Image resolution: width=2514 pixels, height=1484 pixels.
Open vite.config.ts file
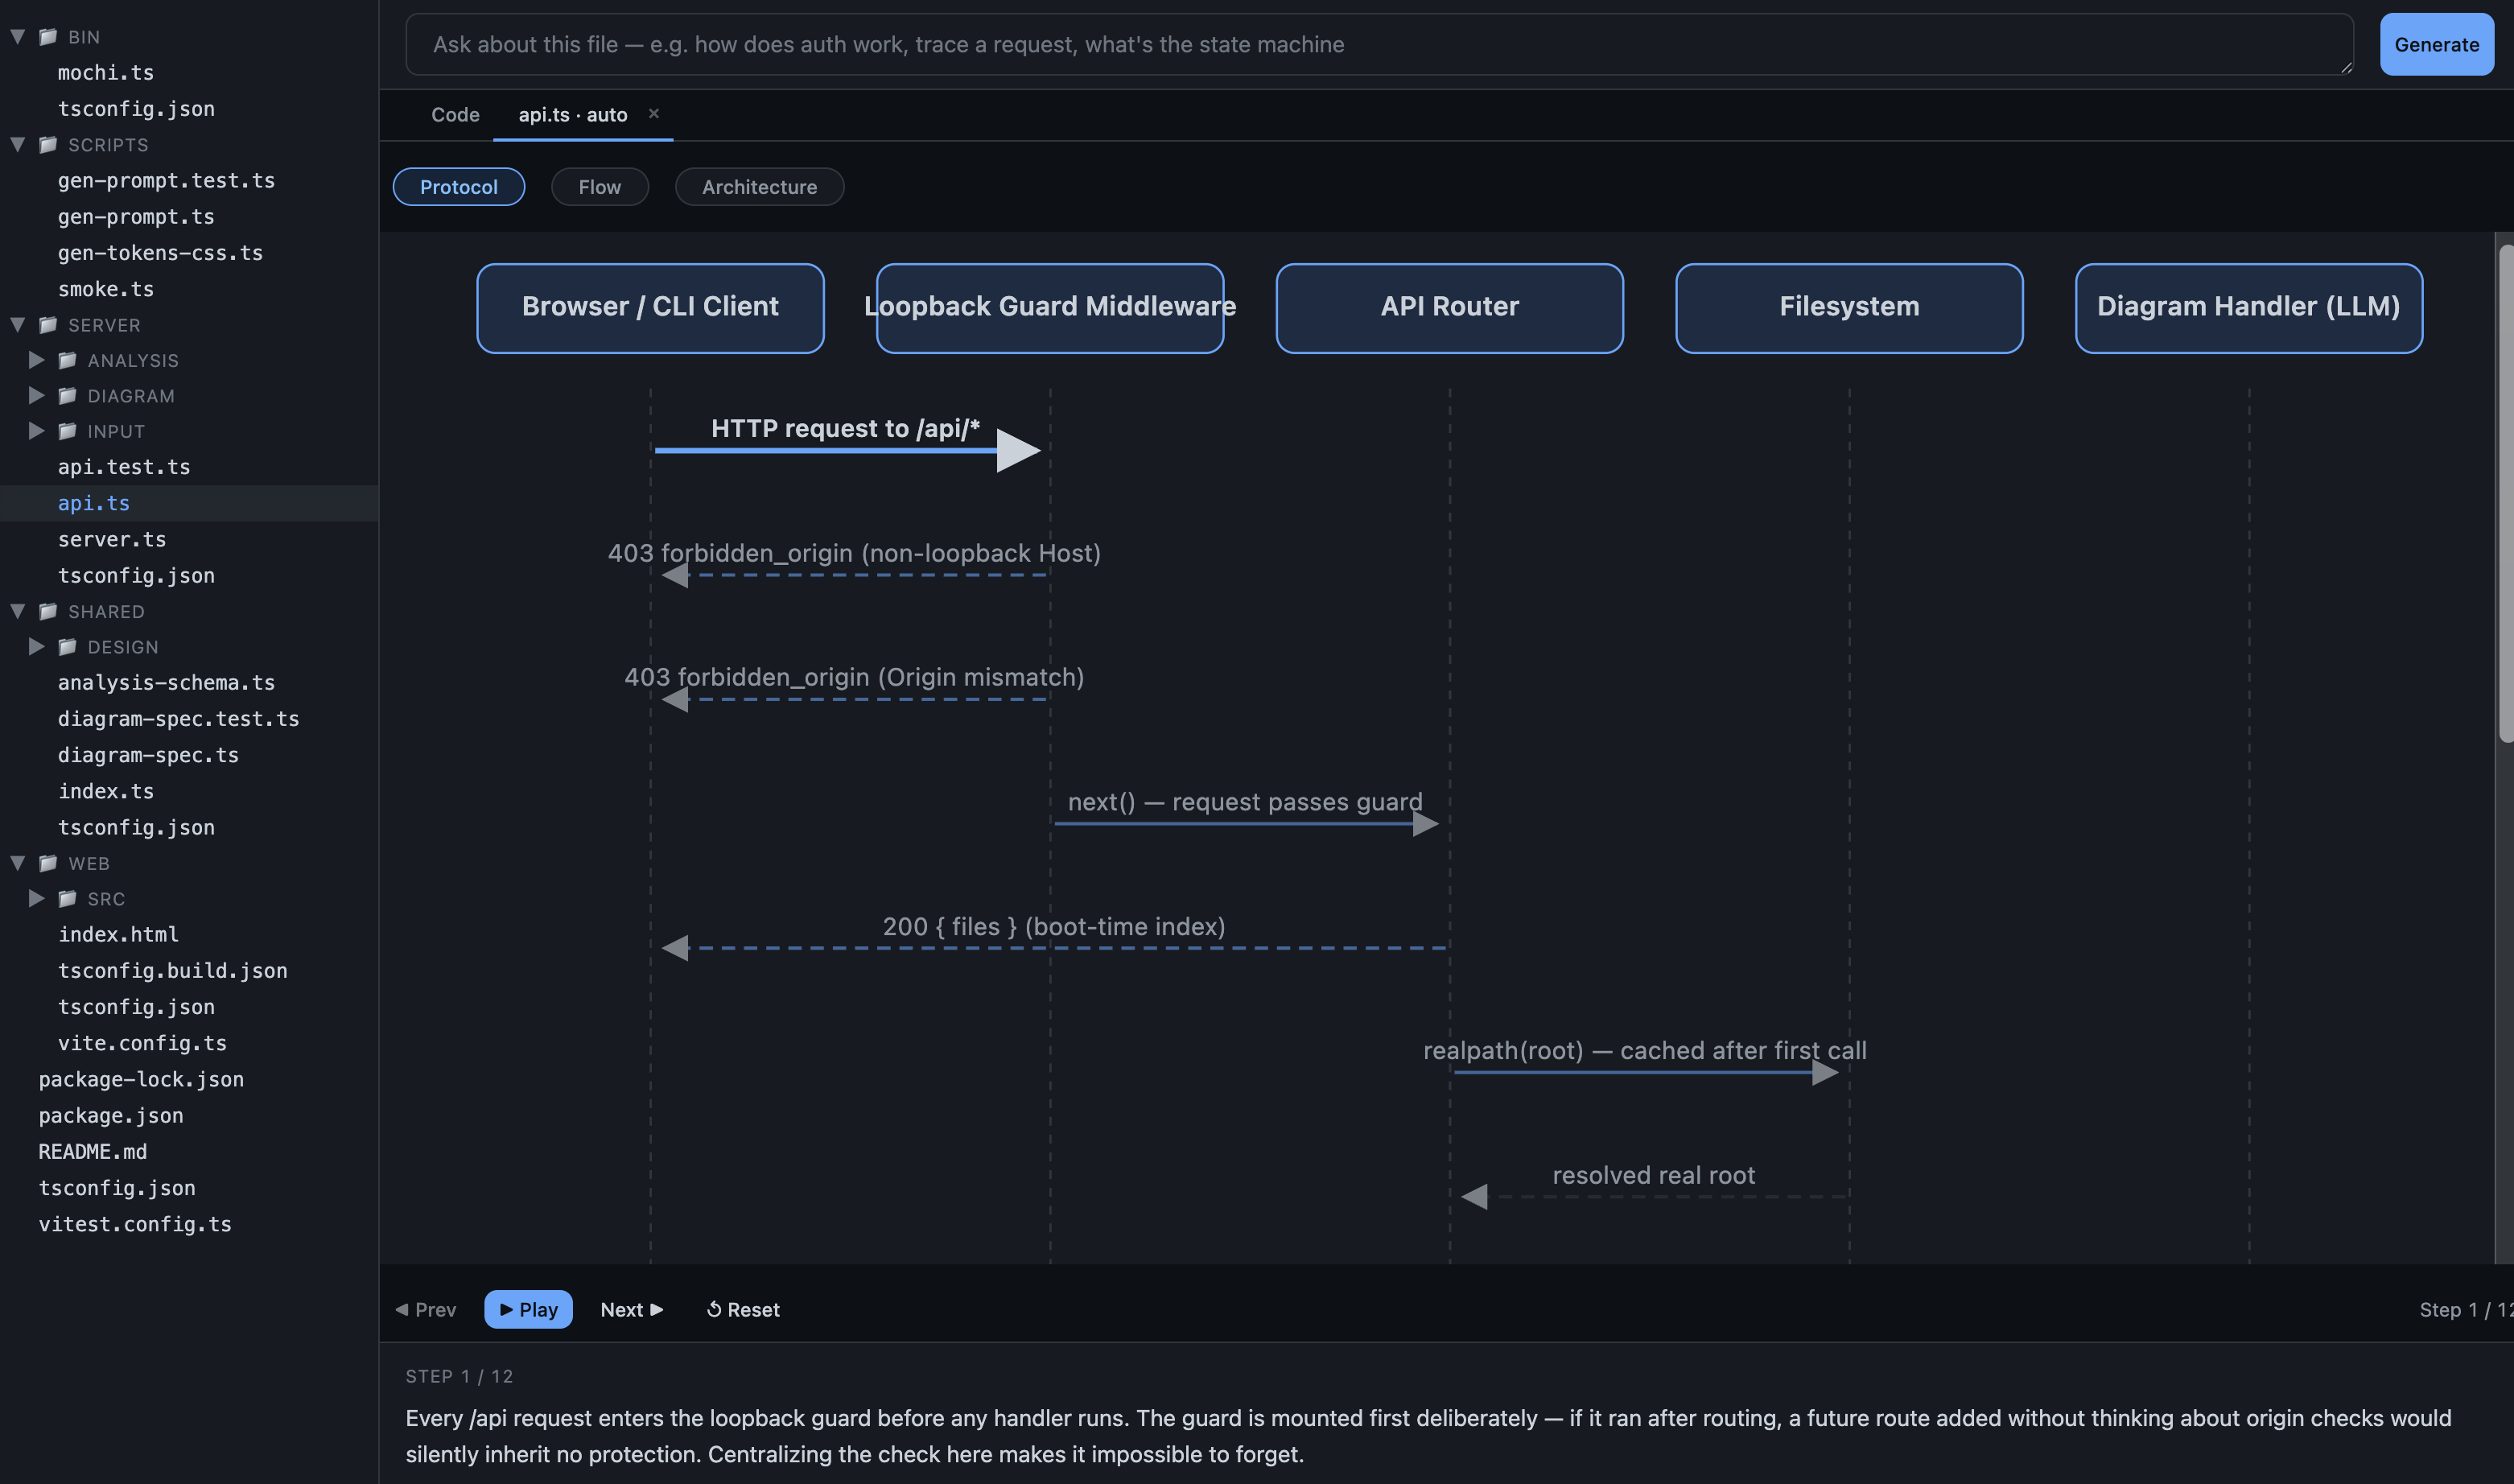click(x=142, y=1042)
